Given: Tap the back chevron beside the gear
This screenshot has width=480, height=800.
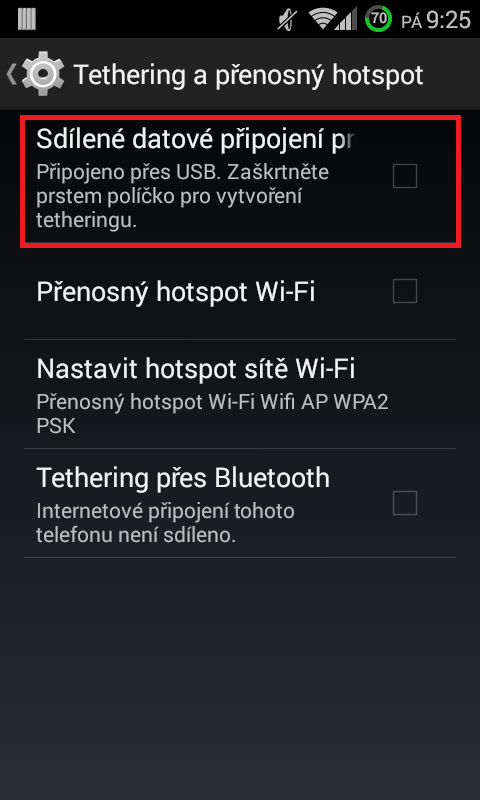Looking at the screenshot, I should [x=11, y=74].
